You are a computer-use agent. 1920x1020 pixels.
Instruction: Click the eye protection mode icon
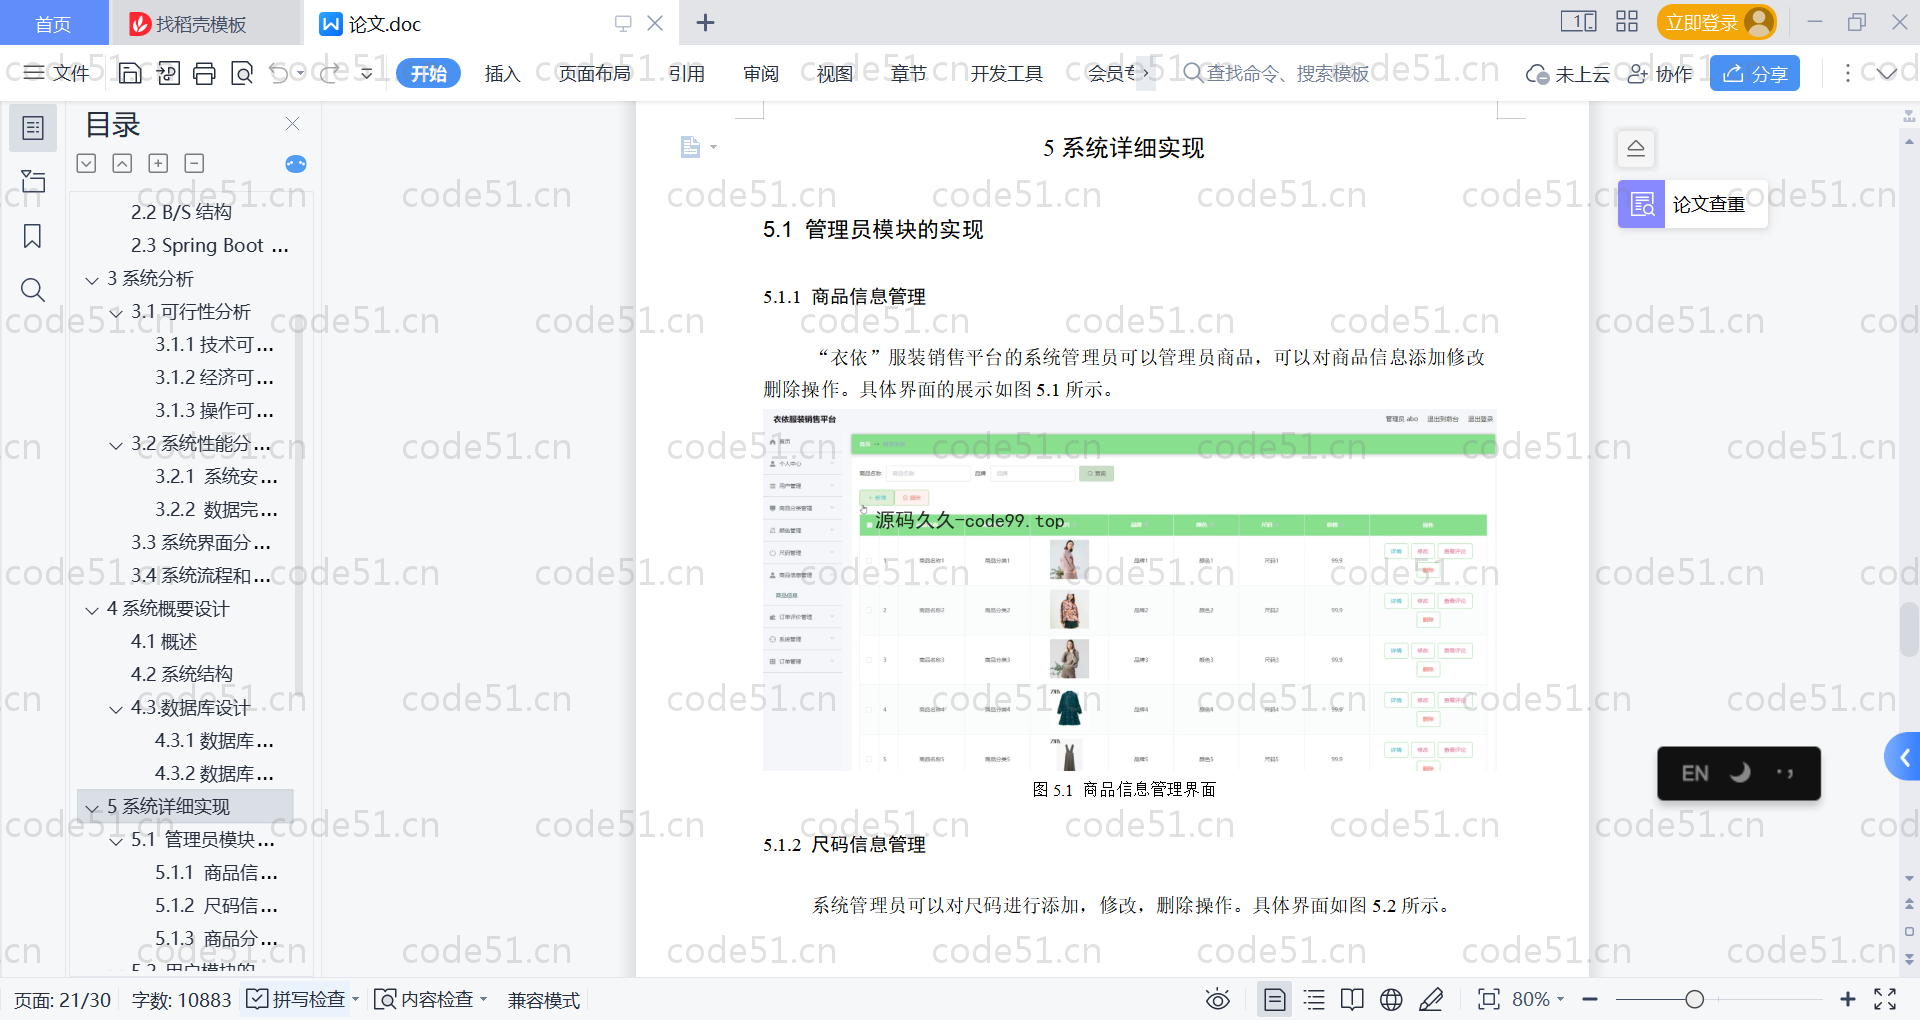pos(1217,999)
